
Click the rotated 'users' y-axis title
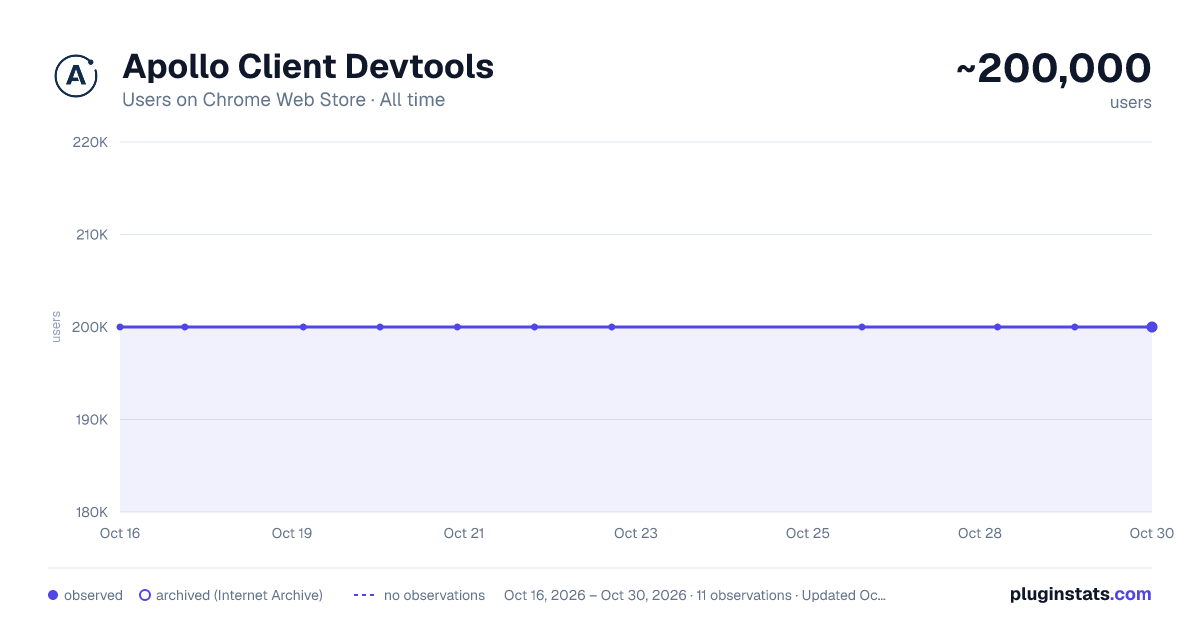click(56, 327)
